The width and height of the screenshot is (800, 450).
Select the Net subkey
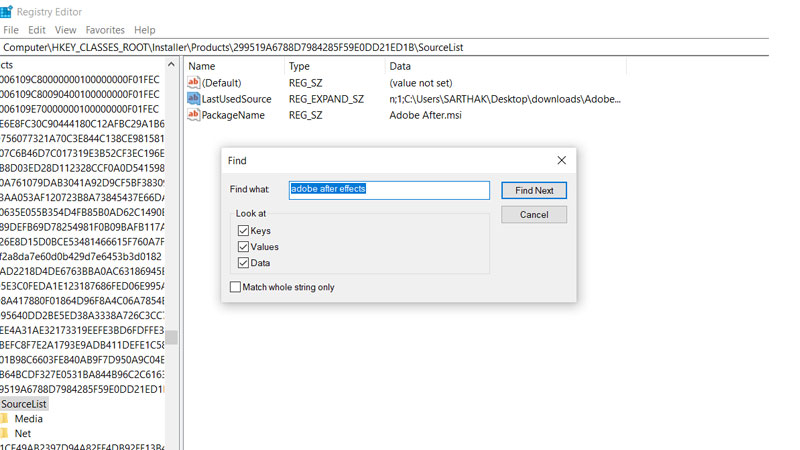tap(23, 434)
